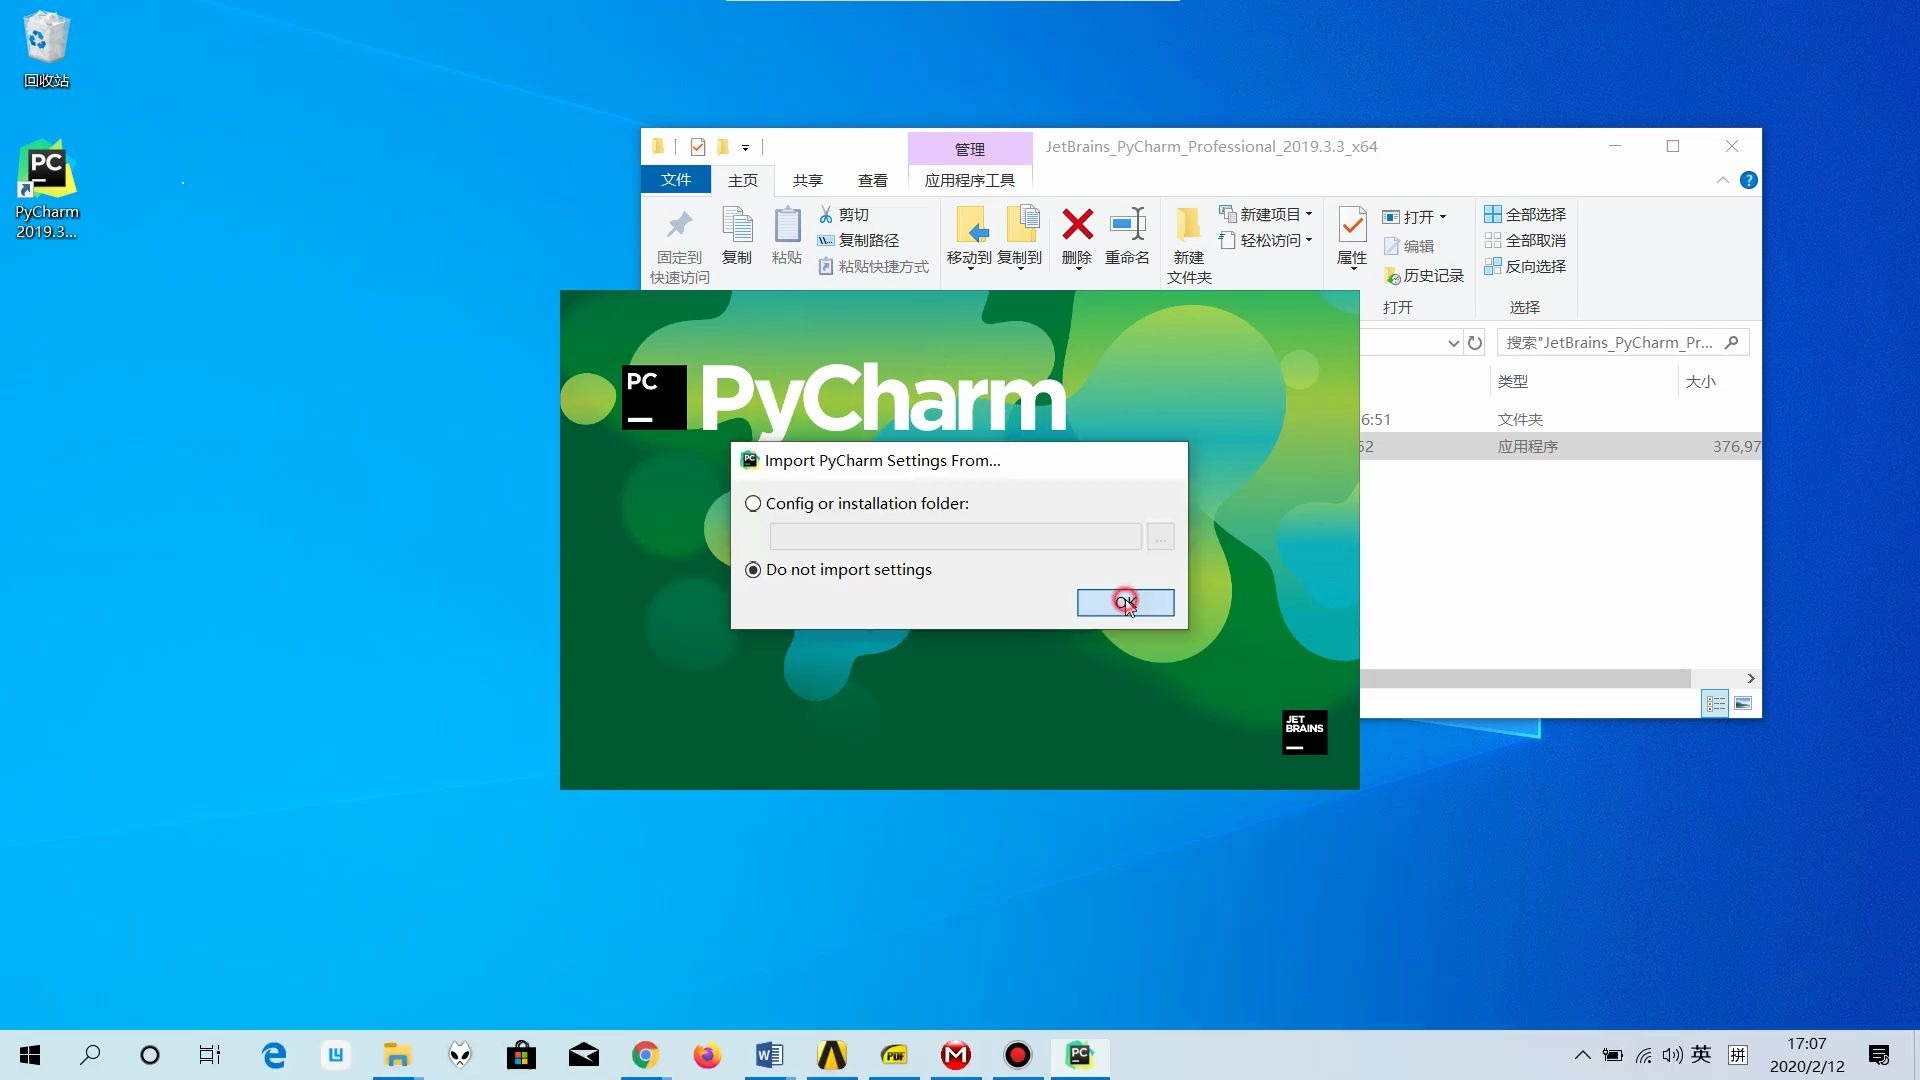Click the OK button in import dialog
Viewport: 1920px width, 1080px height.
[1125, 603]
